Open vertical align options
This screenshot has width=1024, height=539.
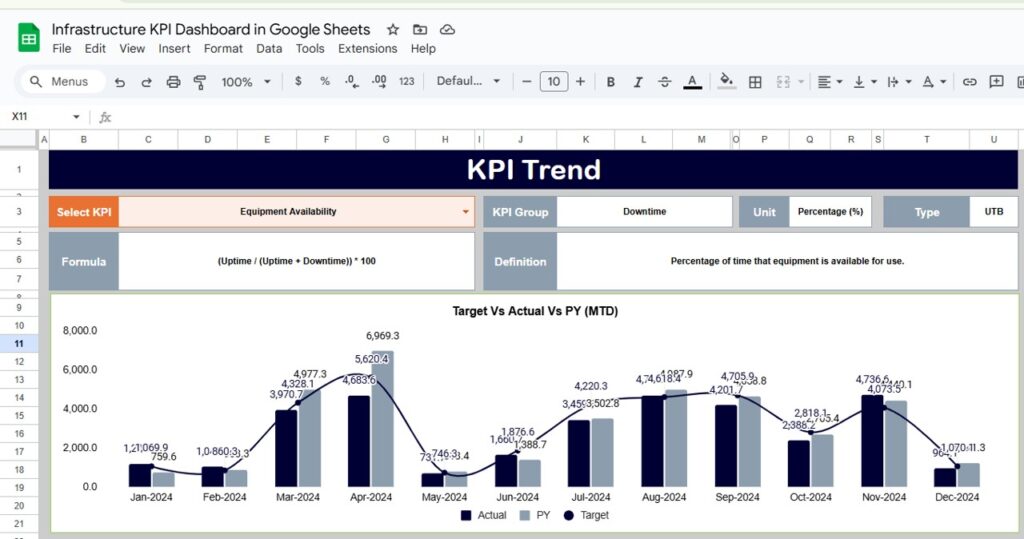coord(865,82)
